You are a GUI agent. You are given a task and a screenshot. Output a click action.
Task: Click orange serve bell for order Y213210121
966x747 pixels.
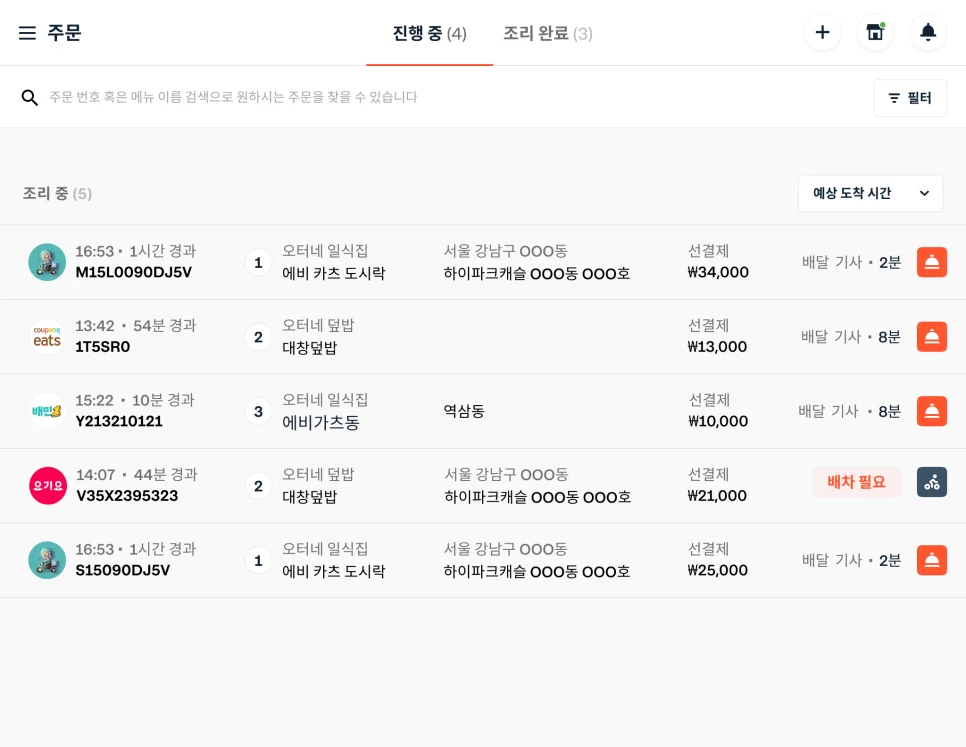click(x=931, y=411)
